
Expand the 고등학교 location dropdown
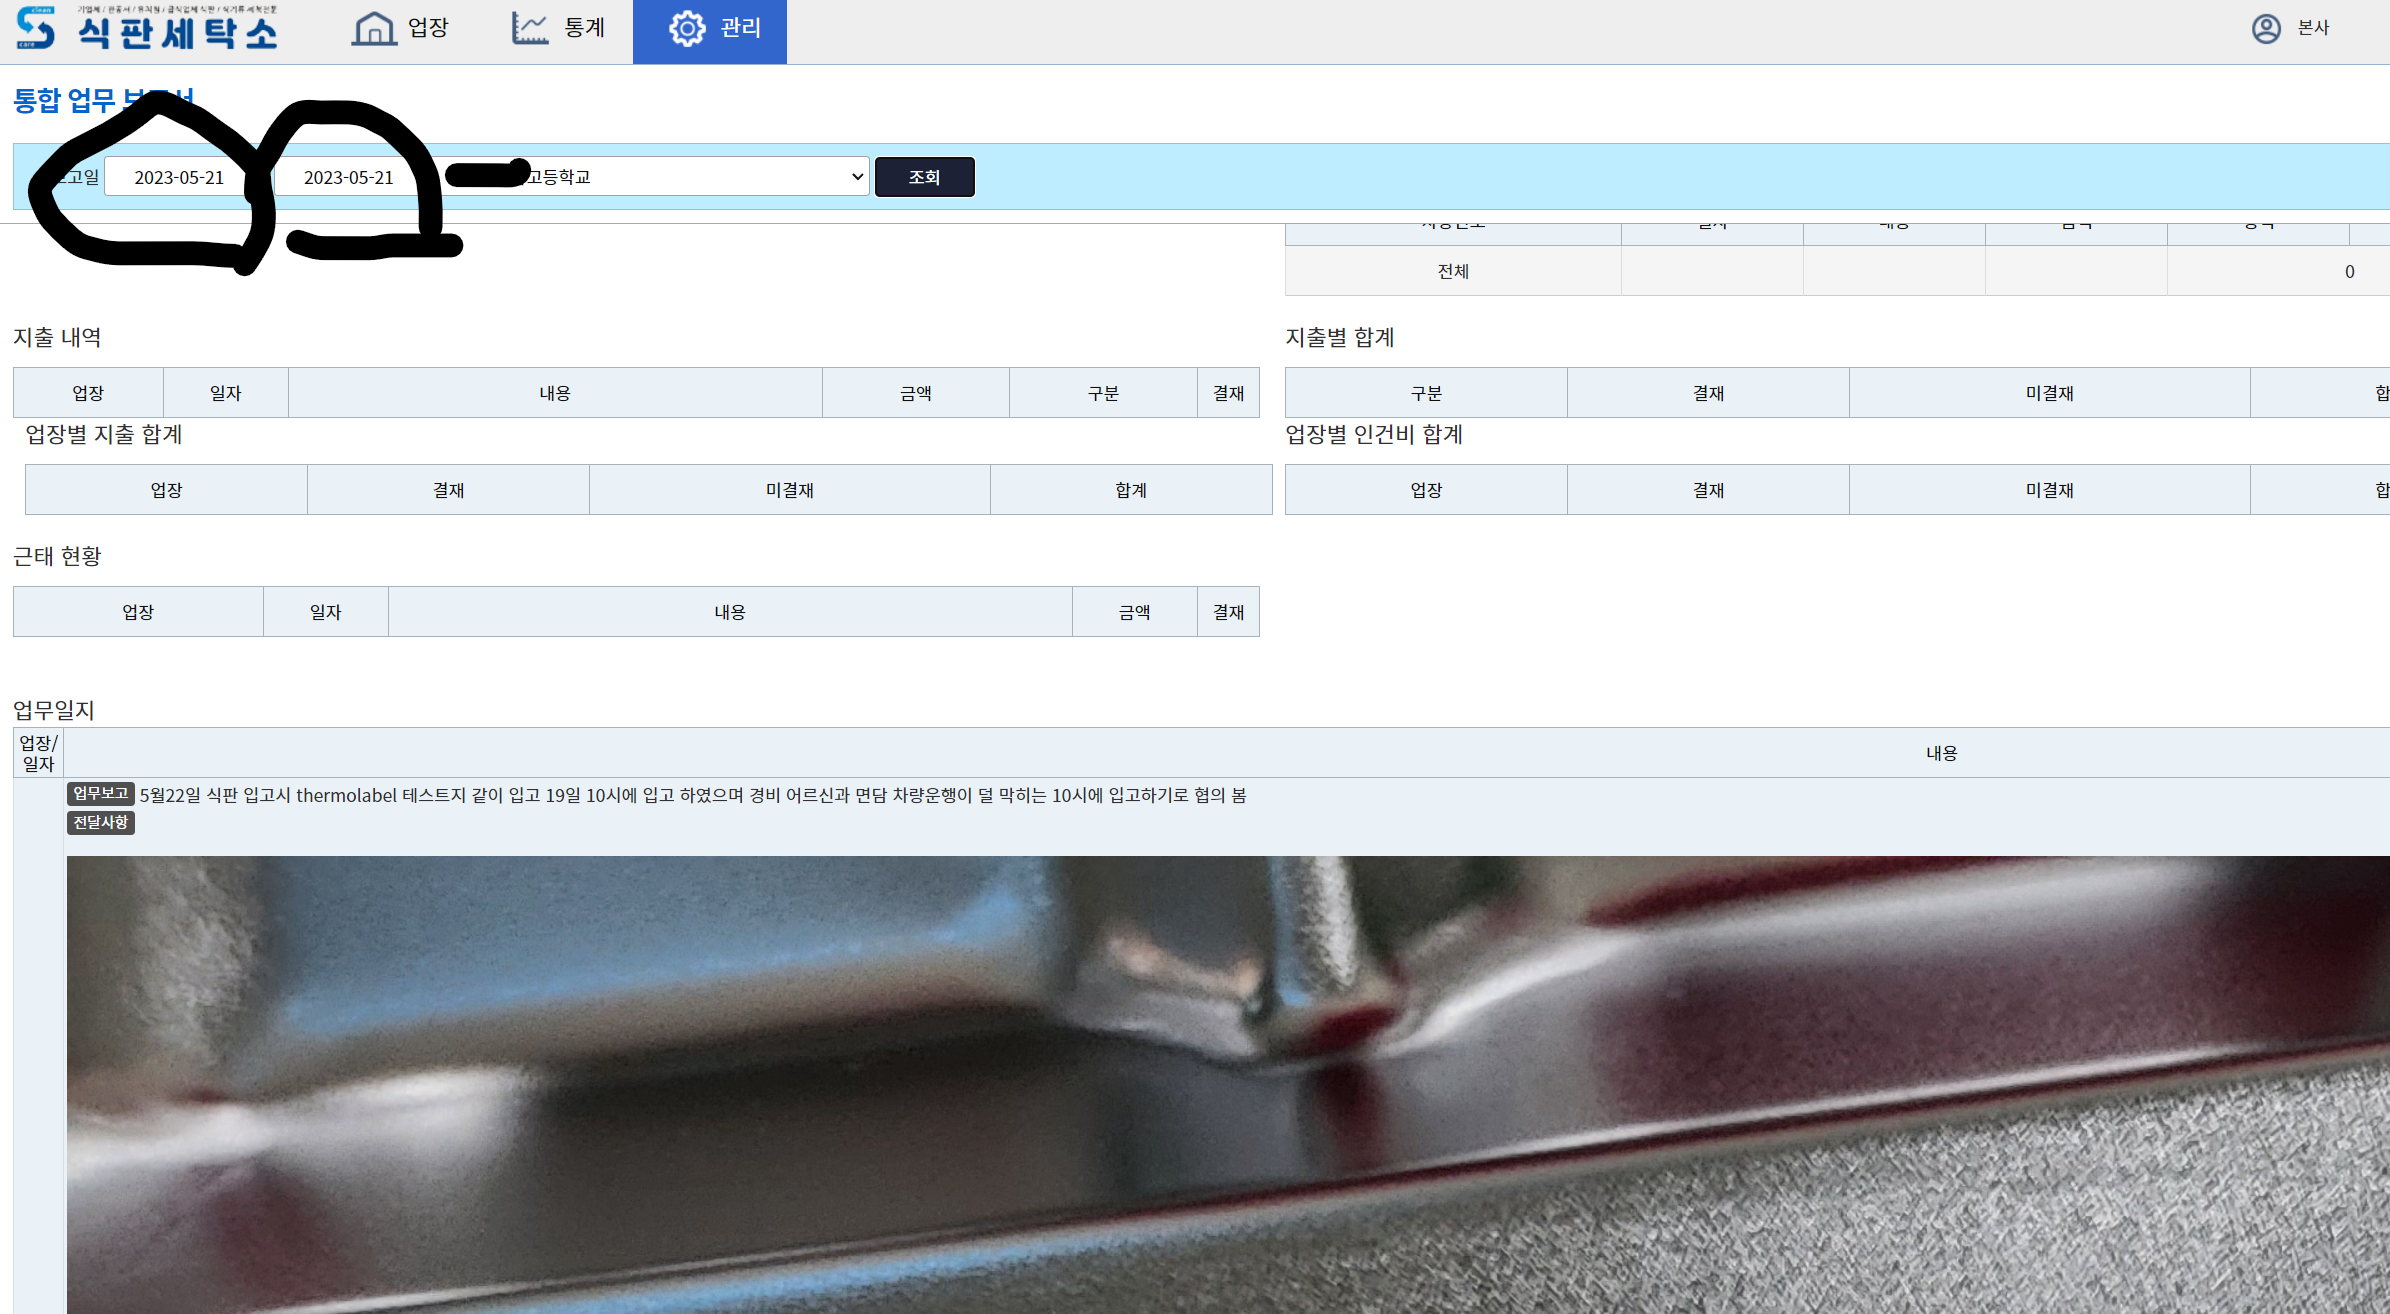point(657,176)
